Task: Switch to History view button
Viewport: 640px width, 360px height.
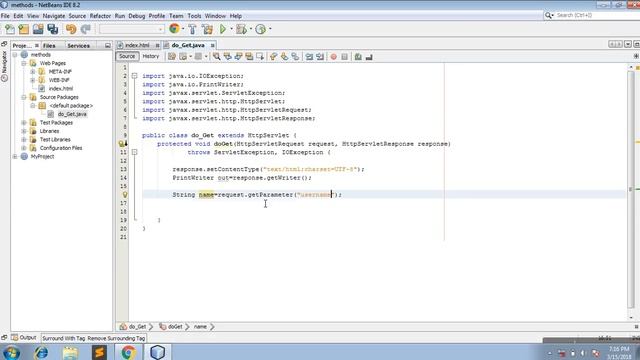Action: 151,56
